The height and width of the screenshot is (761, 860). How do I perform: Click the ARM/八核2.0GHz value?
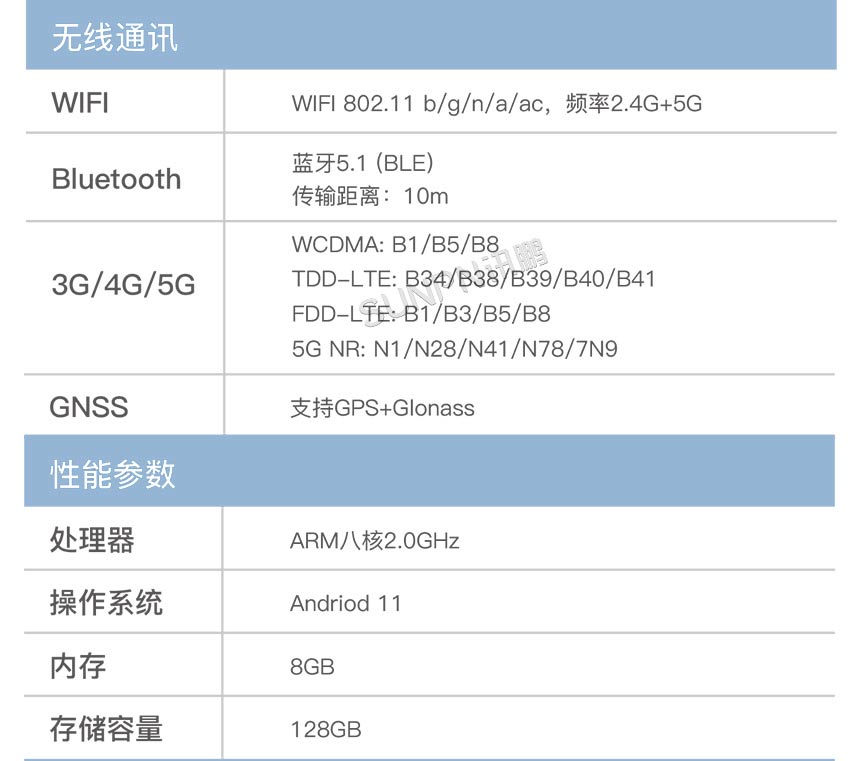(374, 542)
